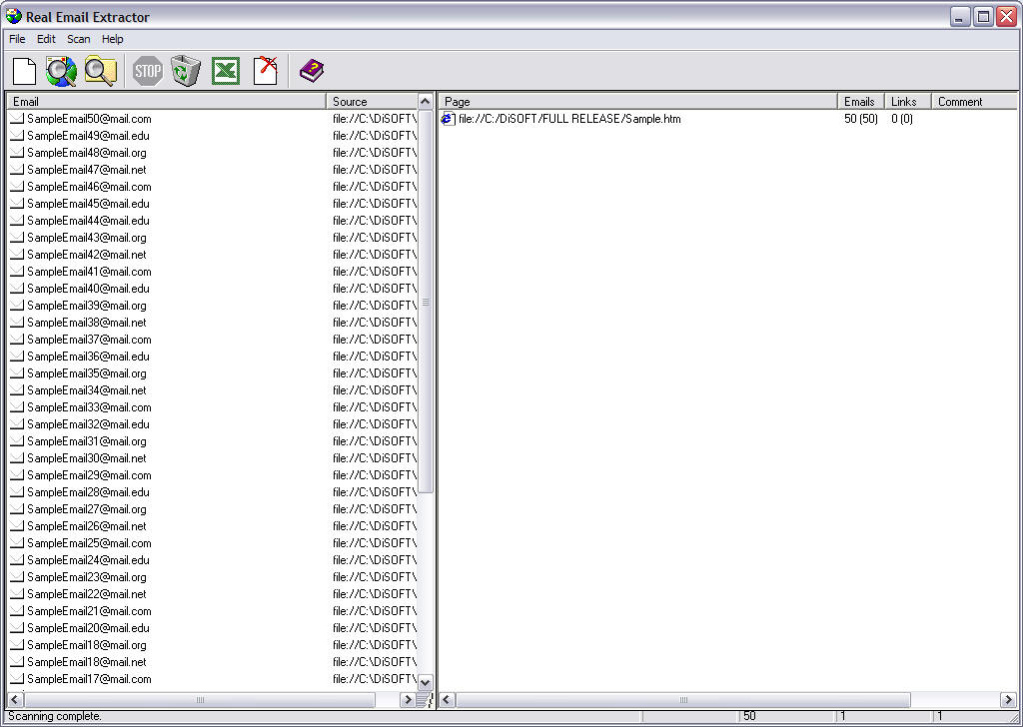Click the email list scroll up arrow
Viewport: 1023px width, 727px height.
(x=425, y=102)
